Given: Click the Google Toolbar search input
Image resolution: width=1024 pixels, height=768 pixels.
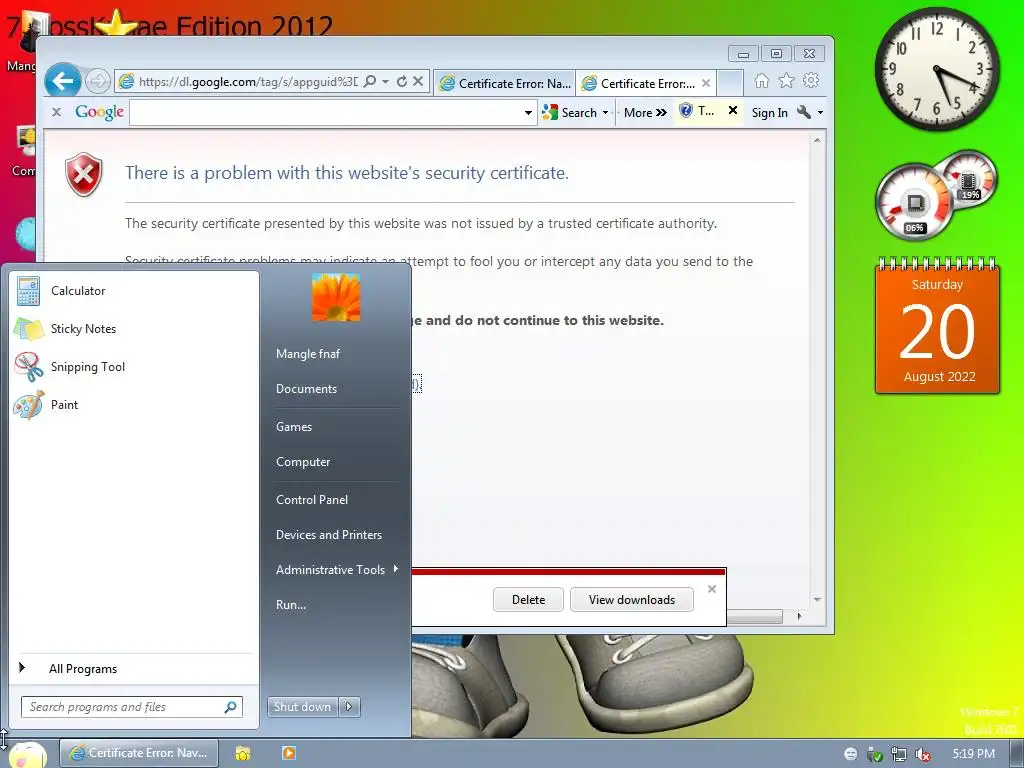Looking at the screenshot, I should [326, 113].
